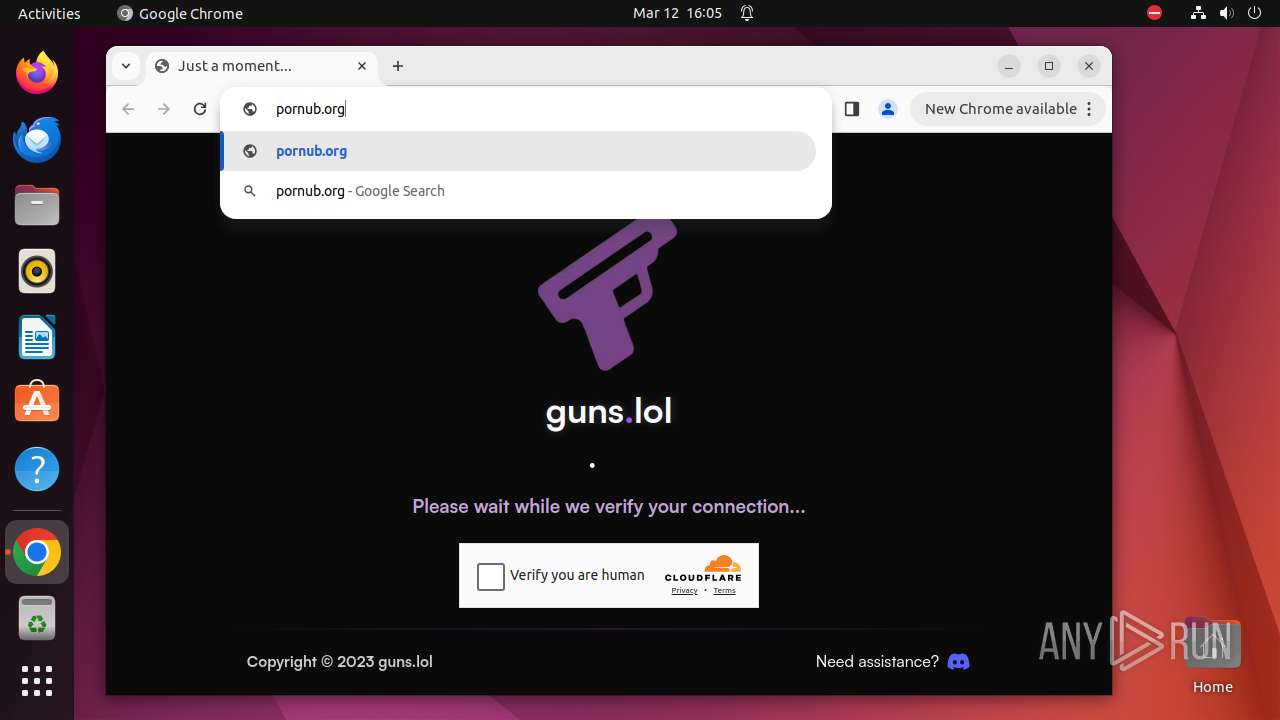The width and height of the screenshot is (1280, 720).
Task: Open the Files manager dock icon
Action: 37,205
